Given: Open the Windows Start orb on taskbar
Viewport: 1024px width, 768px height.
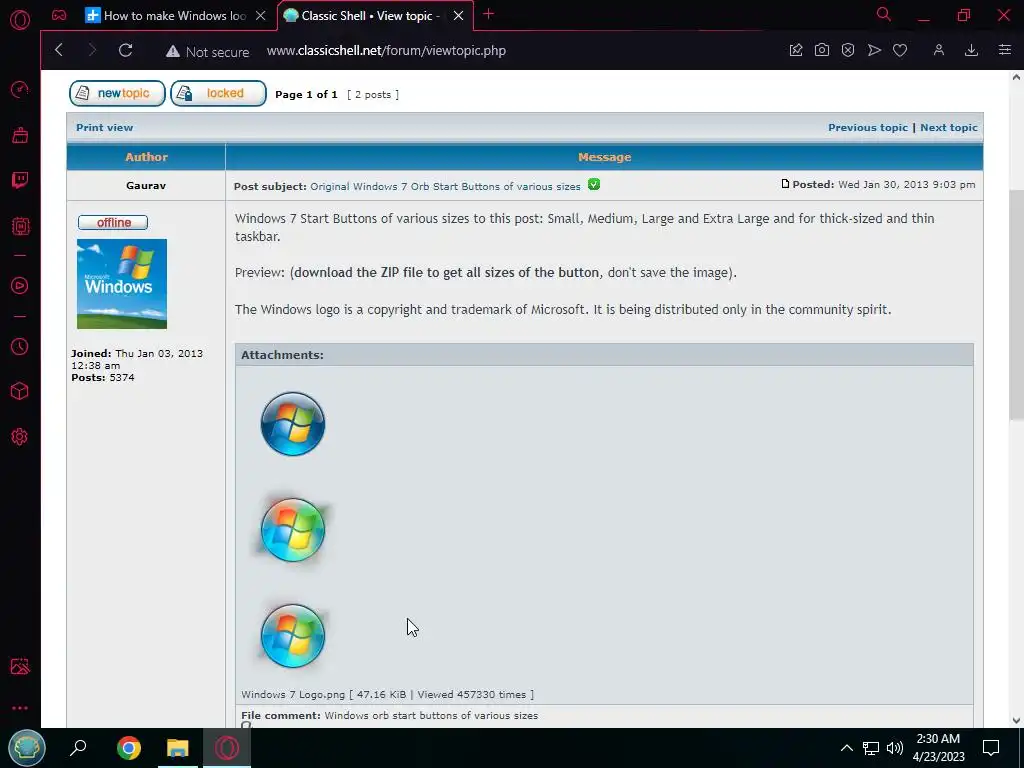Looking at the screenshot, I should click(26, 748).
